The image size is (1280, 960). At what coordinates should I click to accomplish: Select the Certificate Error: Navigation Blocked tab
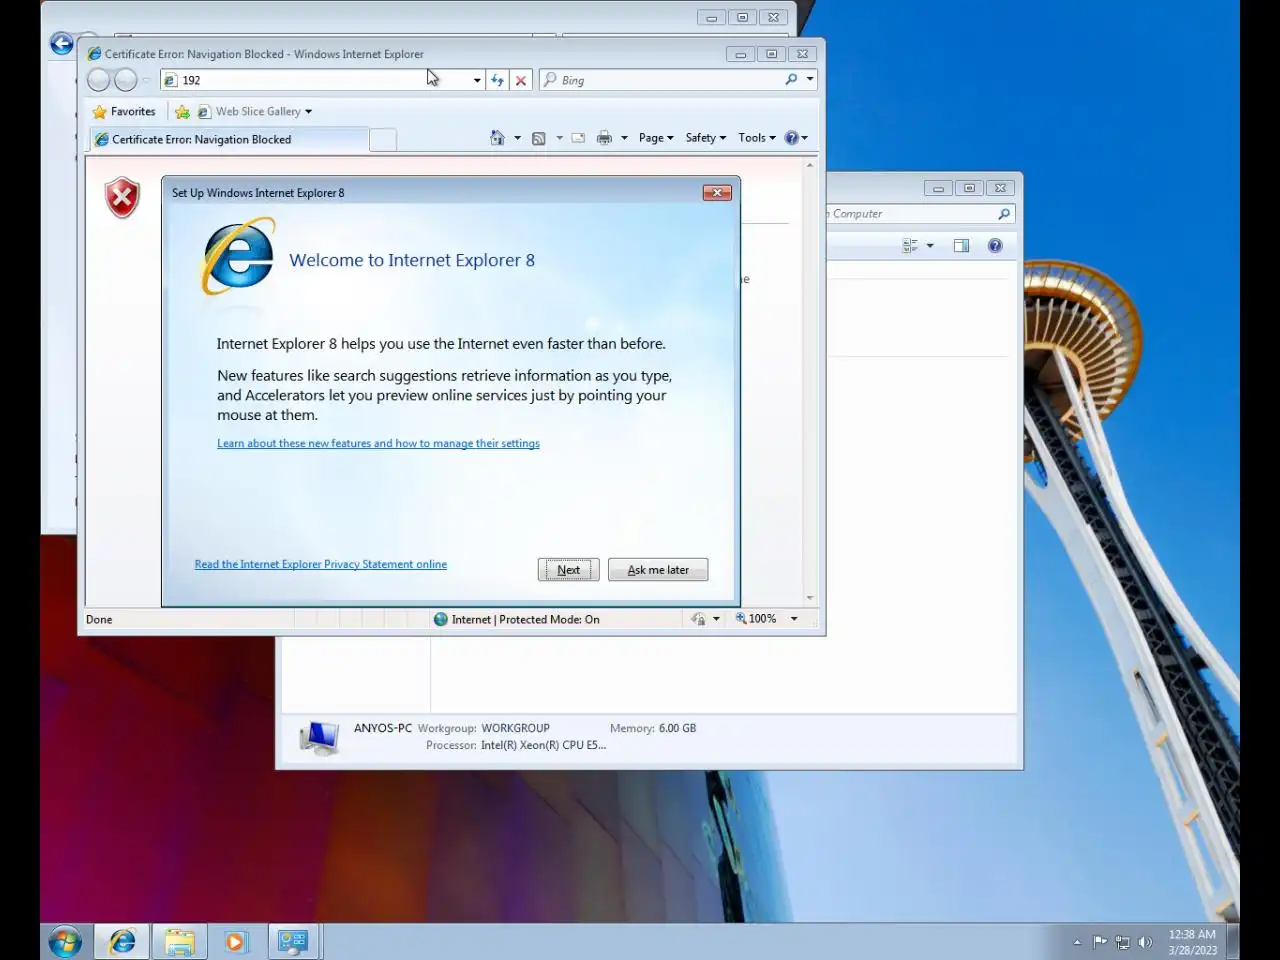[228, 139]
